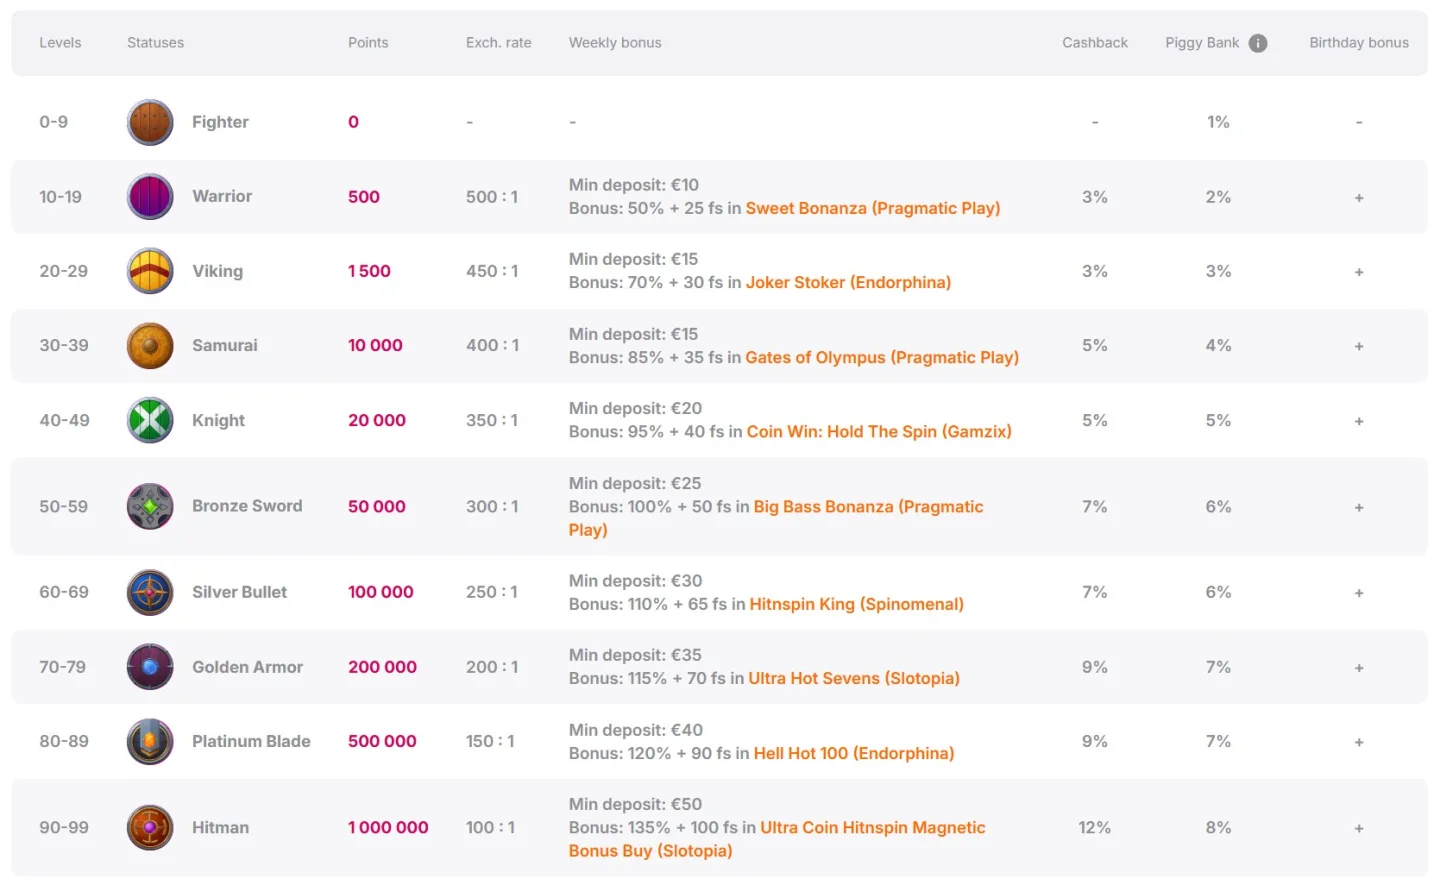Click the green Knight shield icon

tap(150, 420)
